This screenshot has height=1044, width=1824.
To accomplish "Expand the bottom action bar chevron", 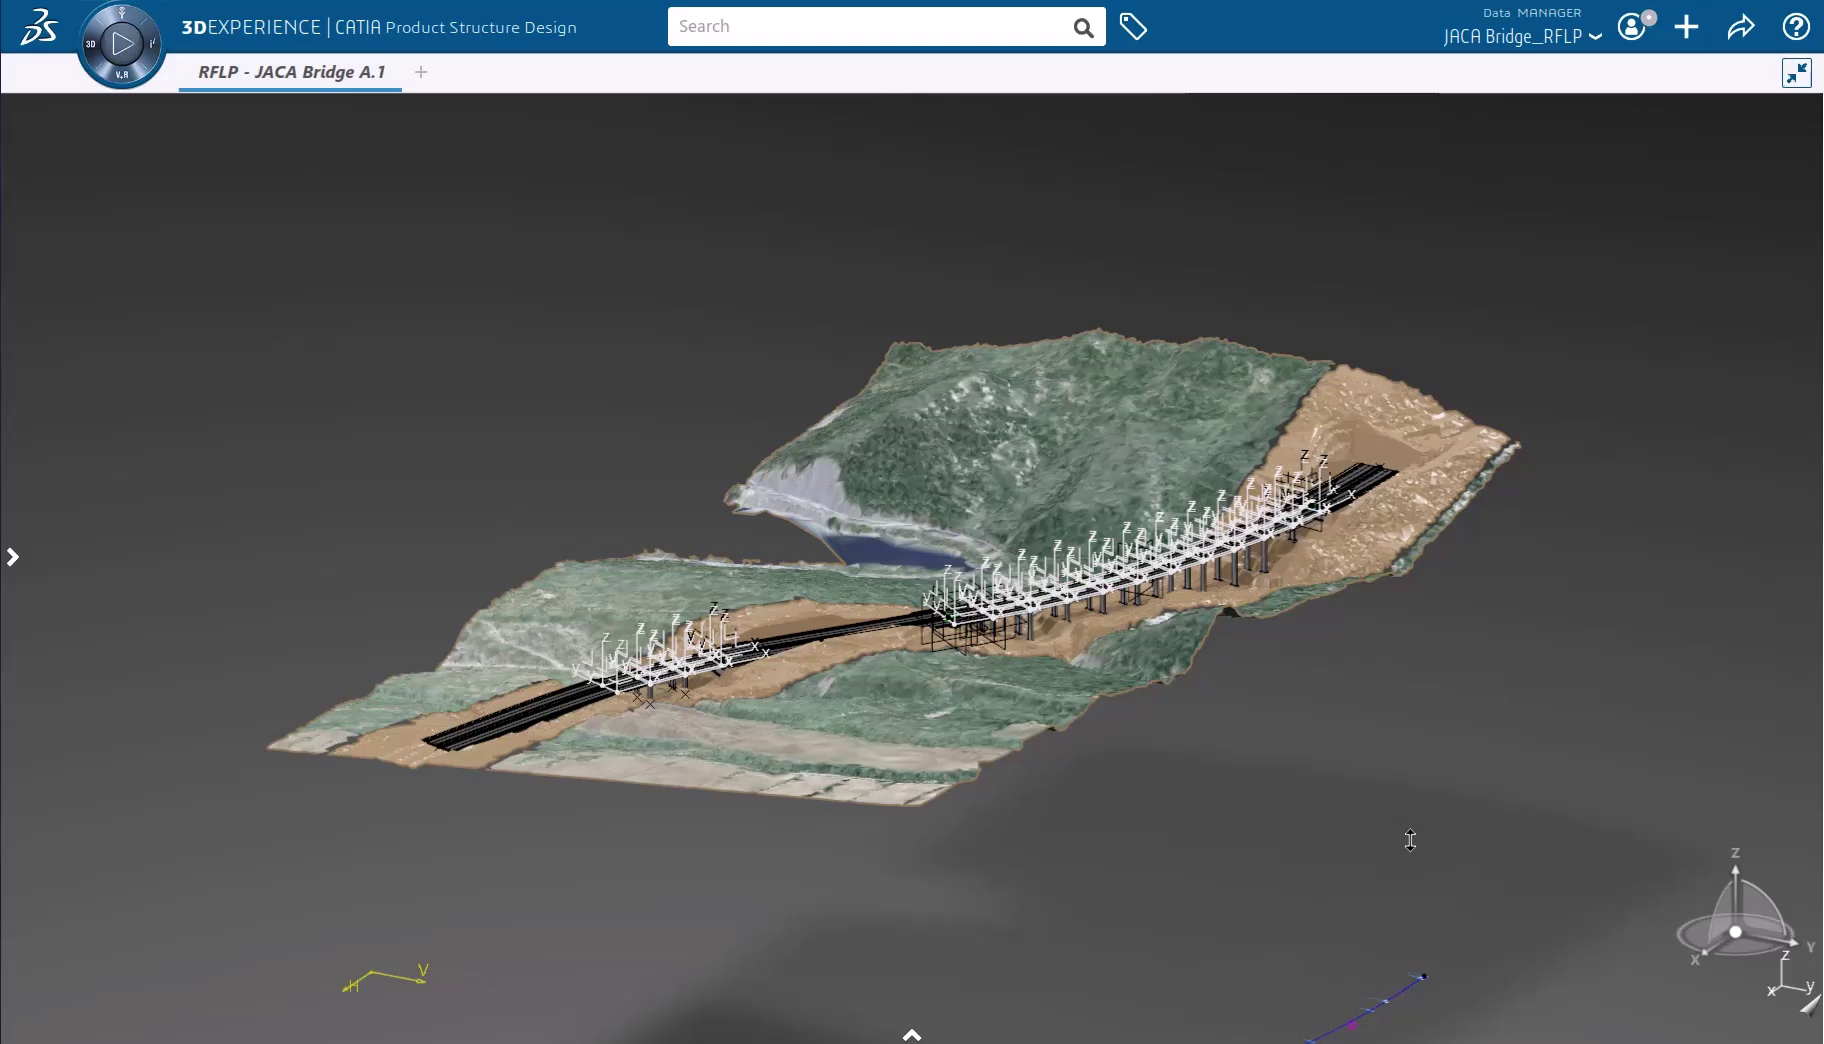I will pyautogui.click(x=911, y=1034).
